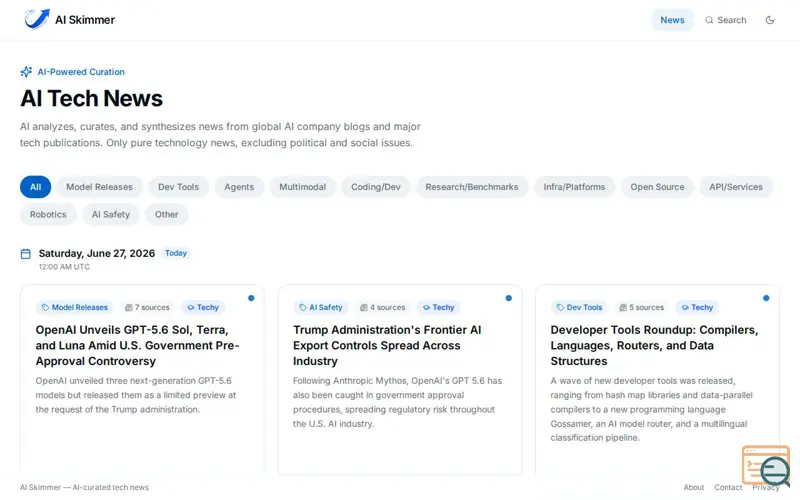Filter by API/Services category
The height and width of the screenshot is (500, 800).
tap(736, 187)
